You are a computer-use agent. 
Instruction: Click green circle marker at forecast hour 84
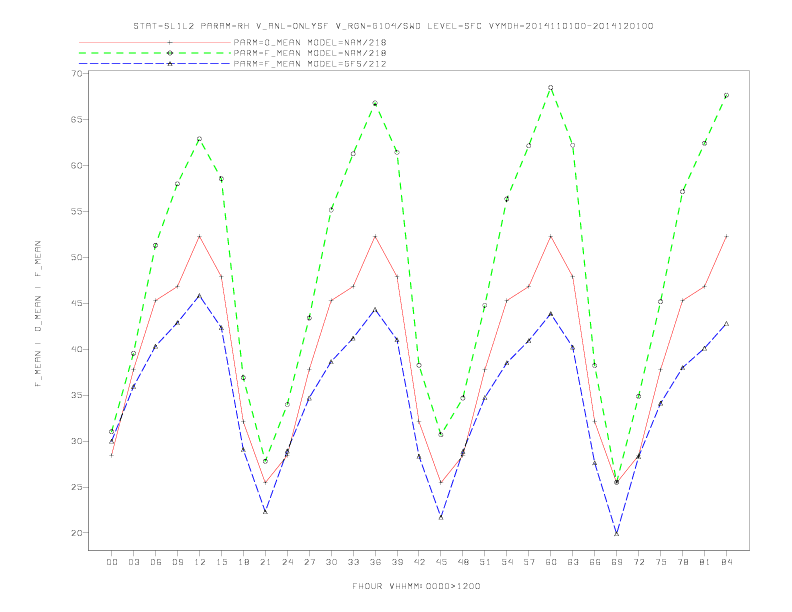tap(726, 95)
